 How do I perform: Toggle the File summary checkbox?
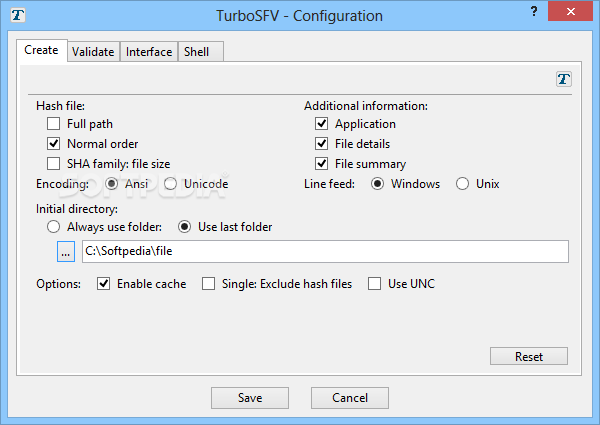pos(322,164)
